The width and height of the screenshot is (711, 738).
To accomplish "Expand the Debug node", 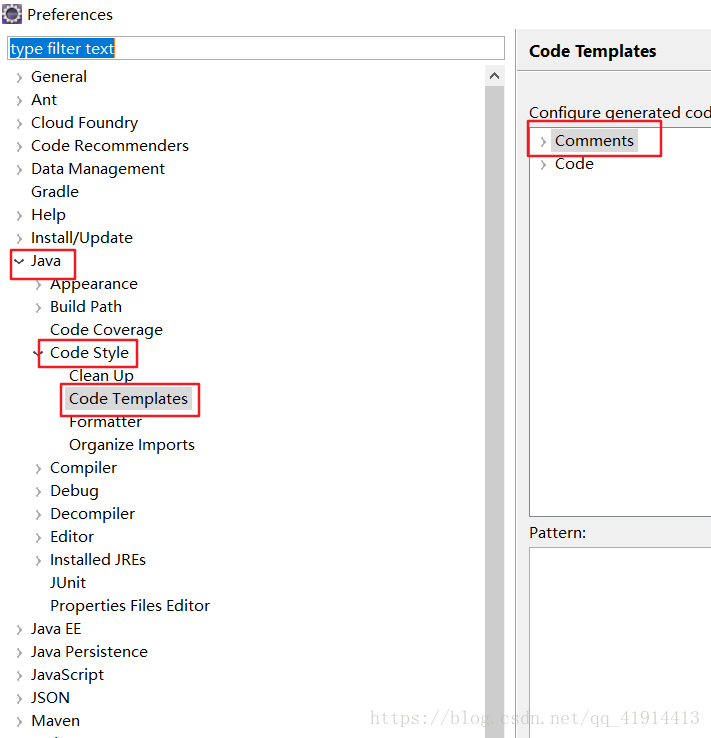I will (39, 491).
